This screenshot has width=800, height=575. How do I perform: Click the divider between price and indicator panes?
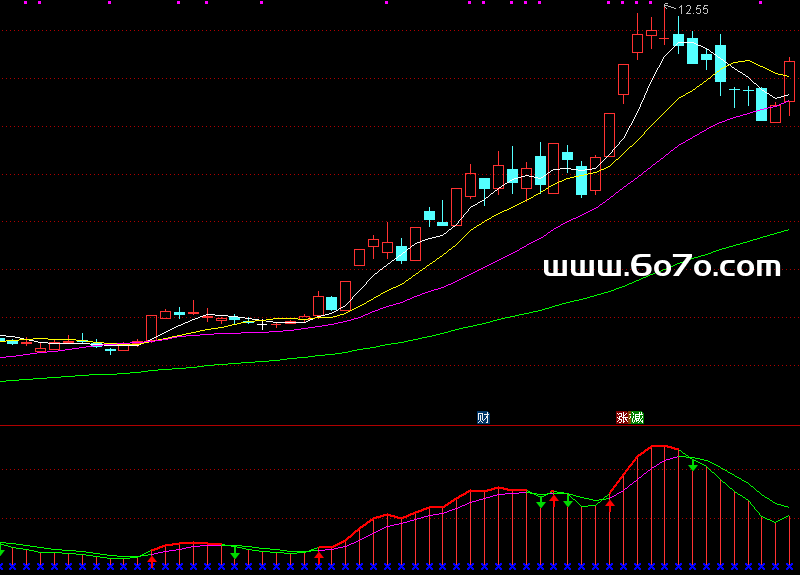(x=400, y=425)
